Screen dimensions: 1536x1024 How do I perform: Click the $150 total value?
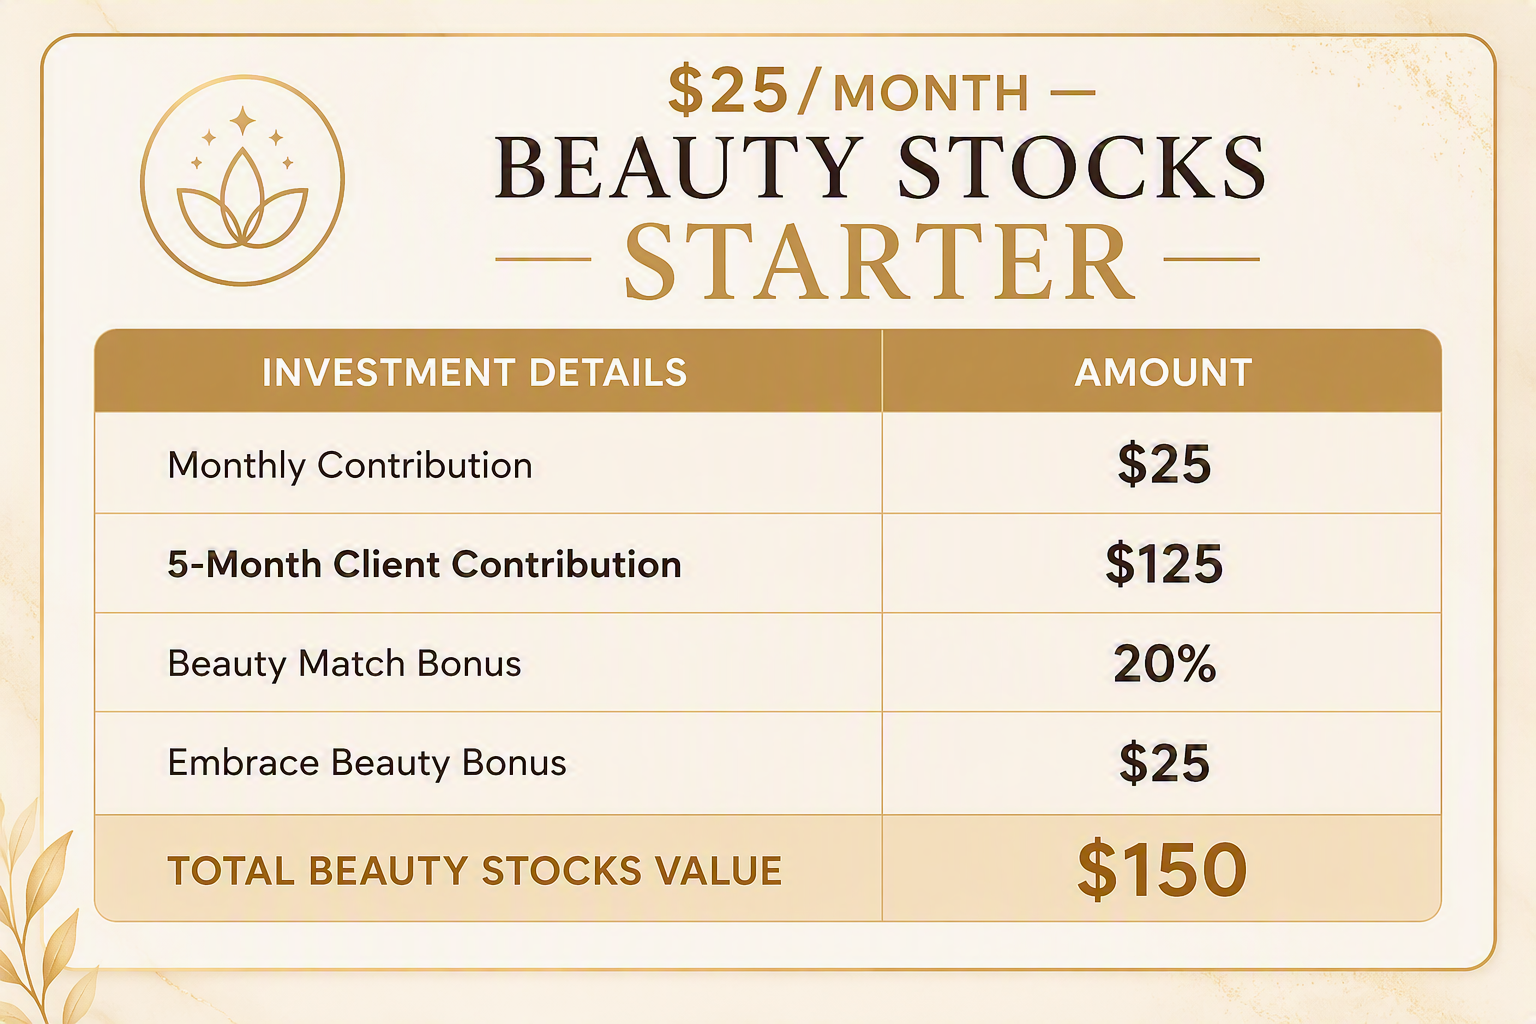point(1162,869)
